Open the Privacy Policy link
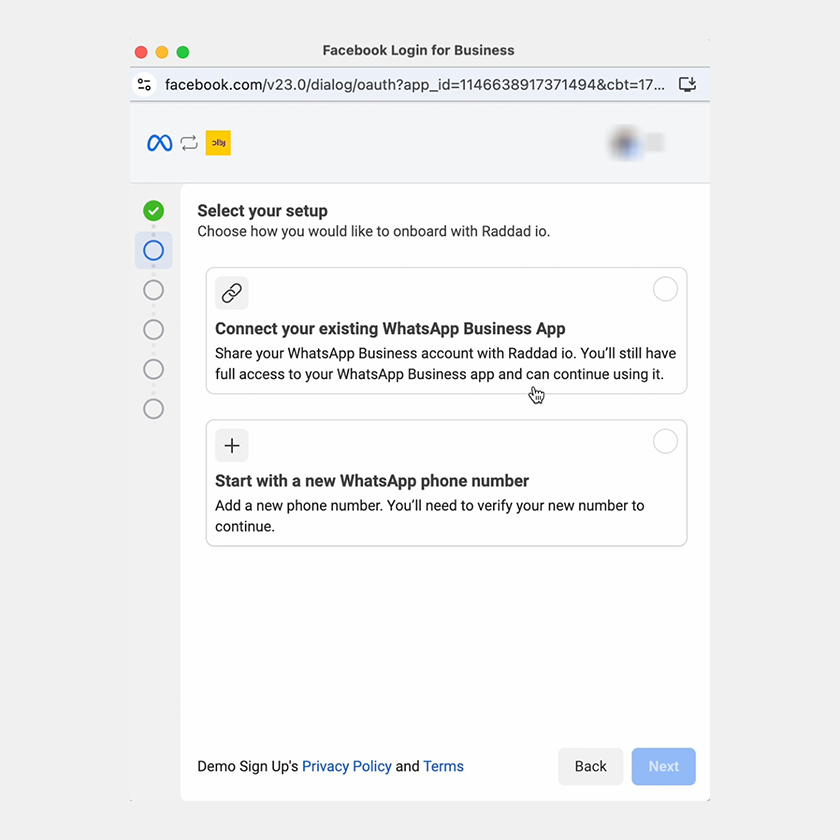The width and height of the screenshot is (840, 840). (x=346, y=766)
